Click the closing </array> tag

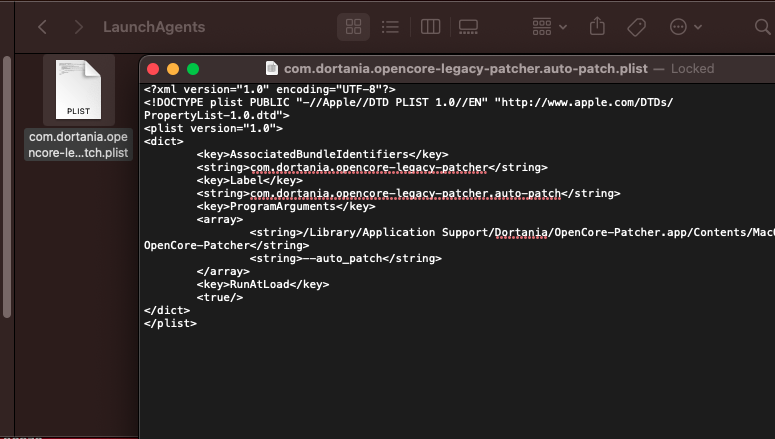pos(223,271)
